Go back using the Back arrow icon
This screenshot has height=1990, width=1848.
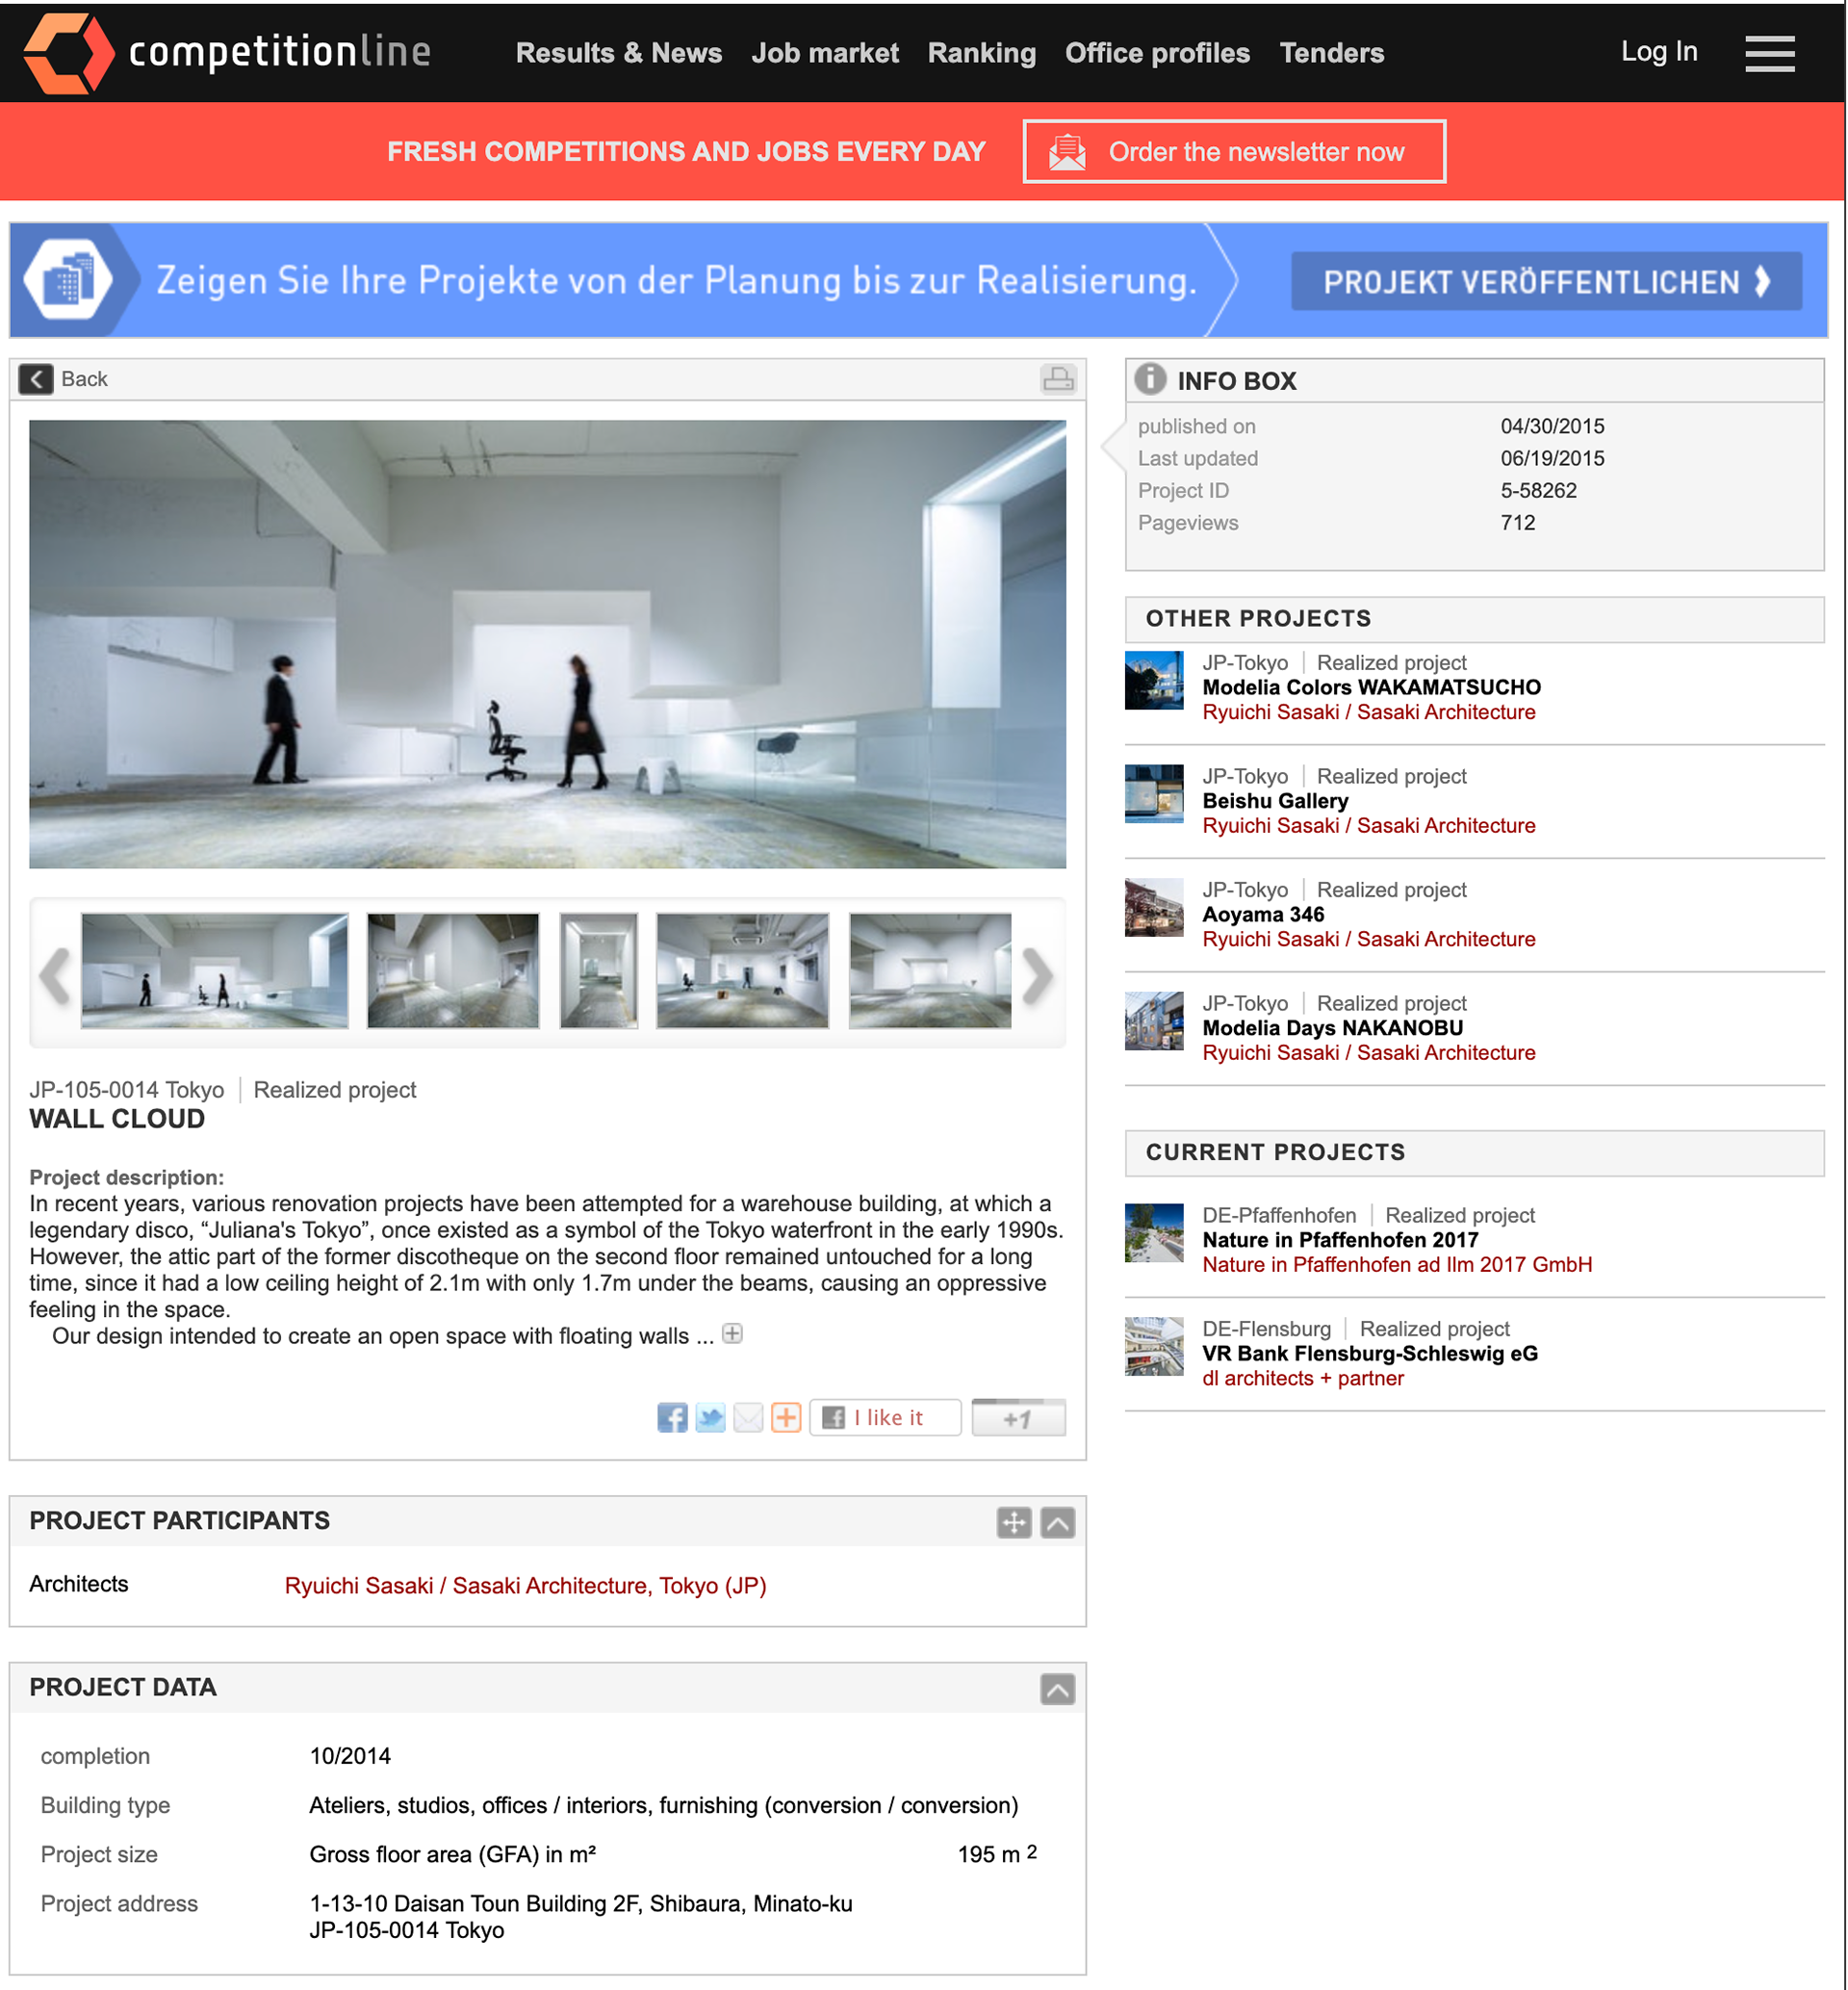coord(36,379)
